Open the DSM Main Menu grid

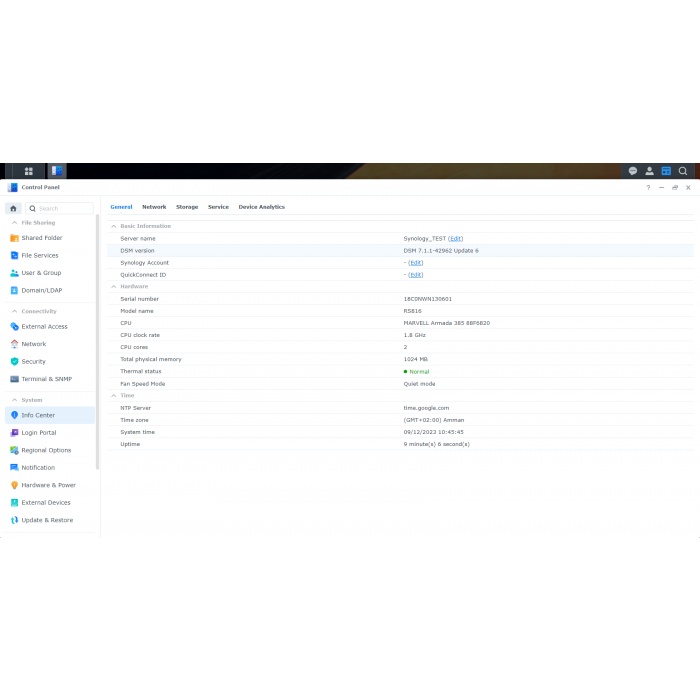click(29, 171)
